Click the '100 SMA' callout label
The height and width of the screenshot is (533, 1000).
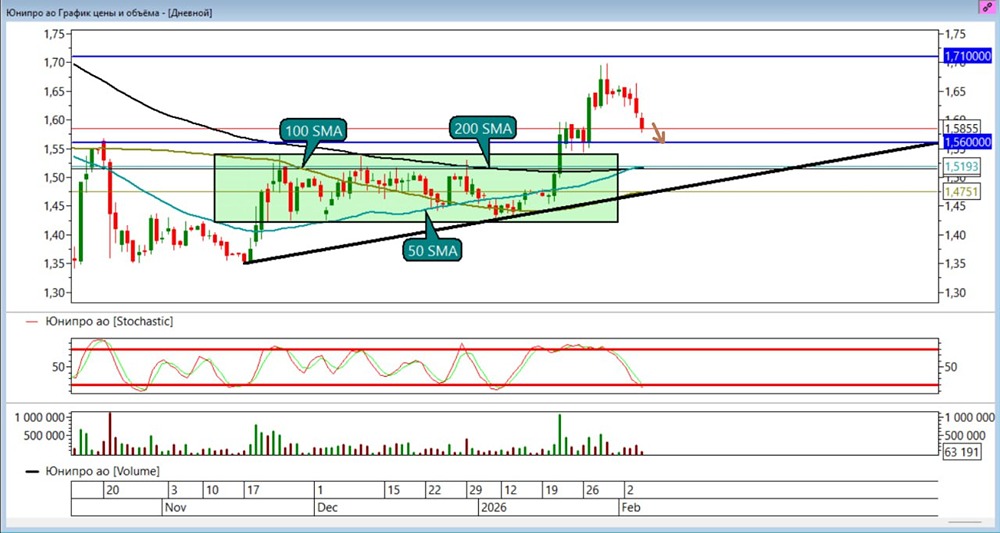coord(314,133)
